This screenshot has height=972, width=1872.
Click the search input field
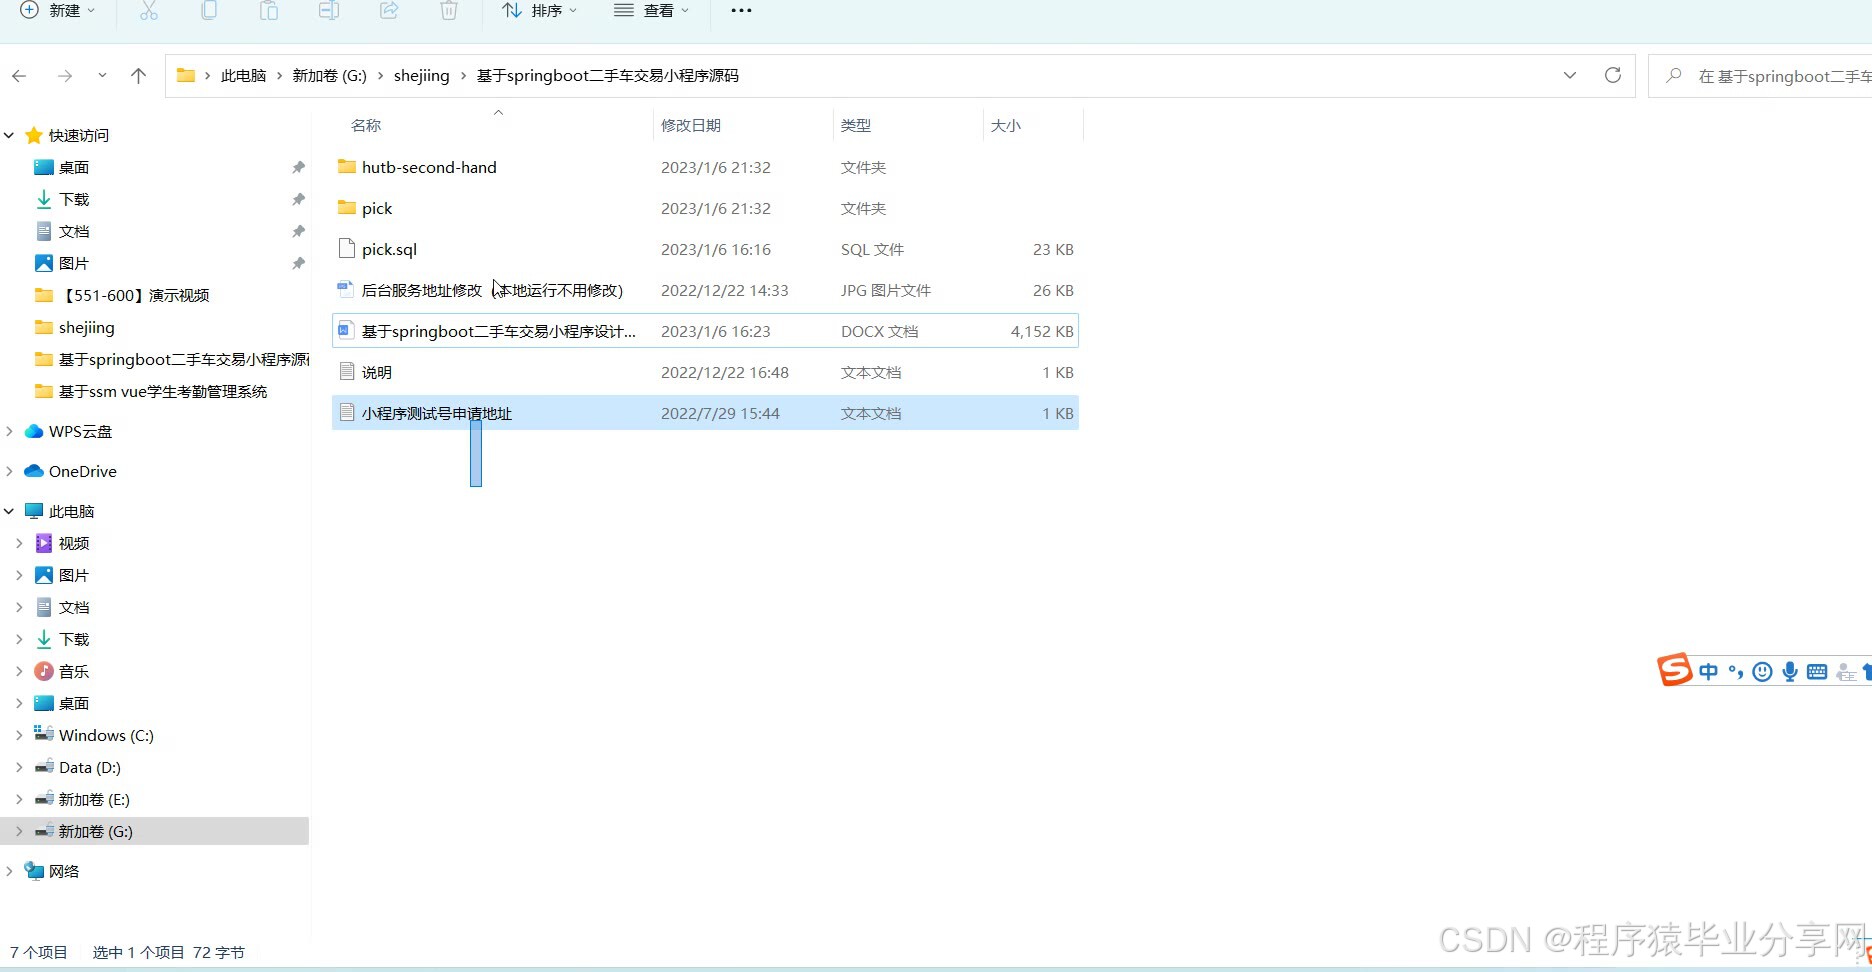1760,76
